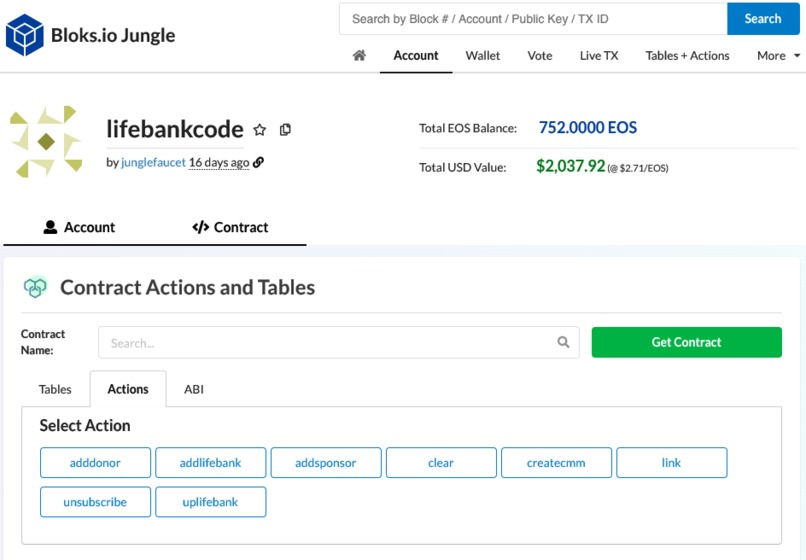The image size is (806, 560).
Task: Click the 'Select Action' heading
Action: click(85, 426)
